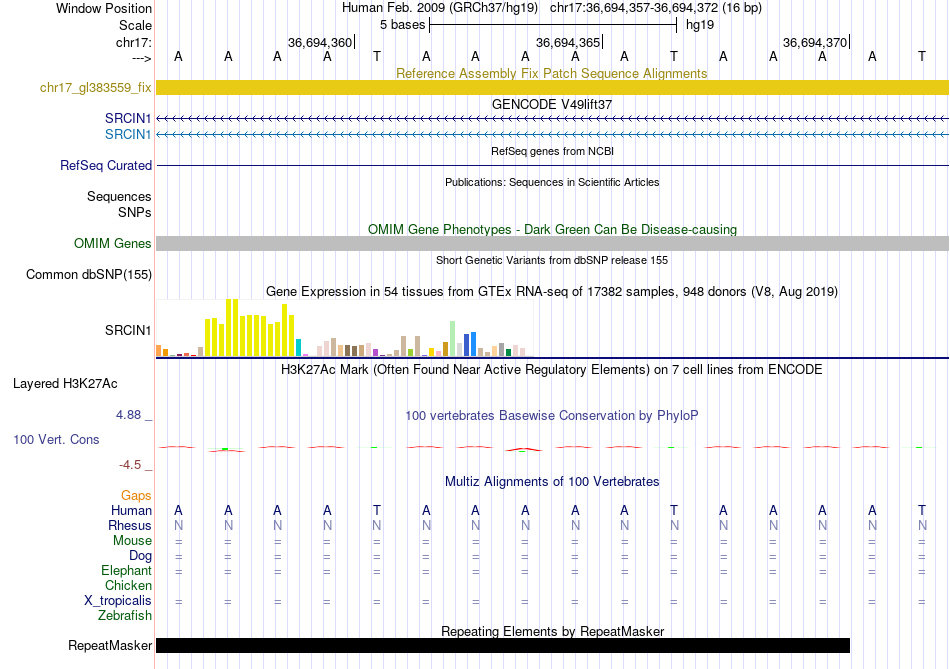
Task: Select the Chicken alignment row label
Action: [x=128, y=585]
